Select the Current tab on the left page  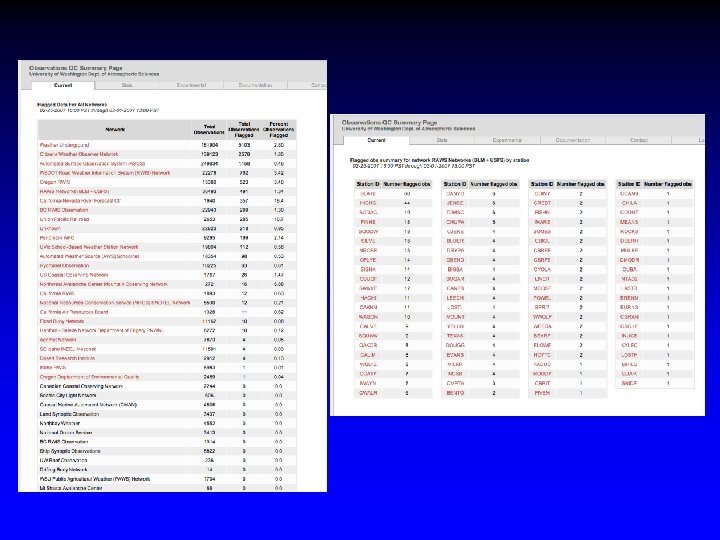tap(63, 85)
